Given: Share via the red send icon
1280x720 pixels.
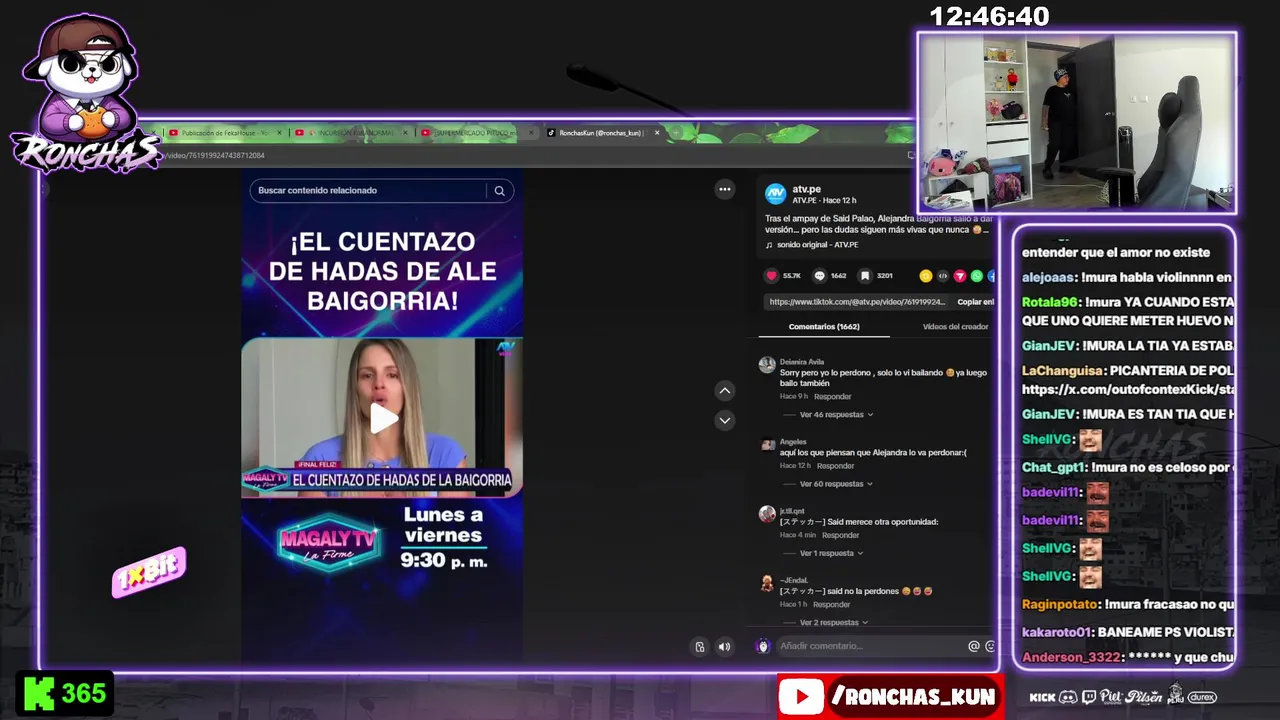Looking at the screenshot, I should tap(960, 276).
